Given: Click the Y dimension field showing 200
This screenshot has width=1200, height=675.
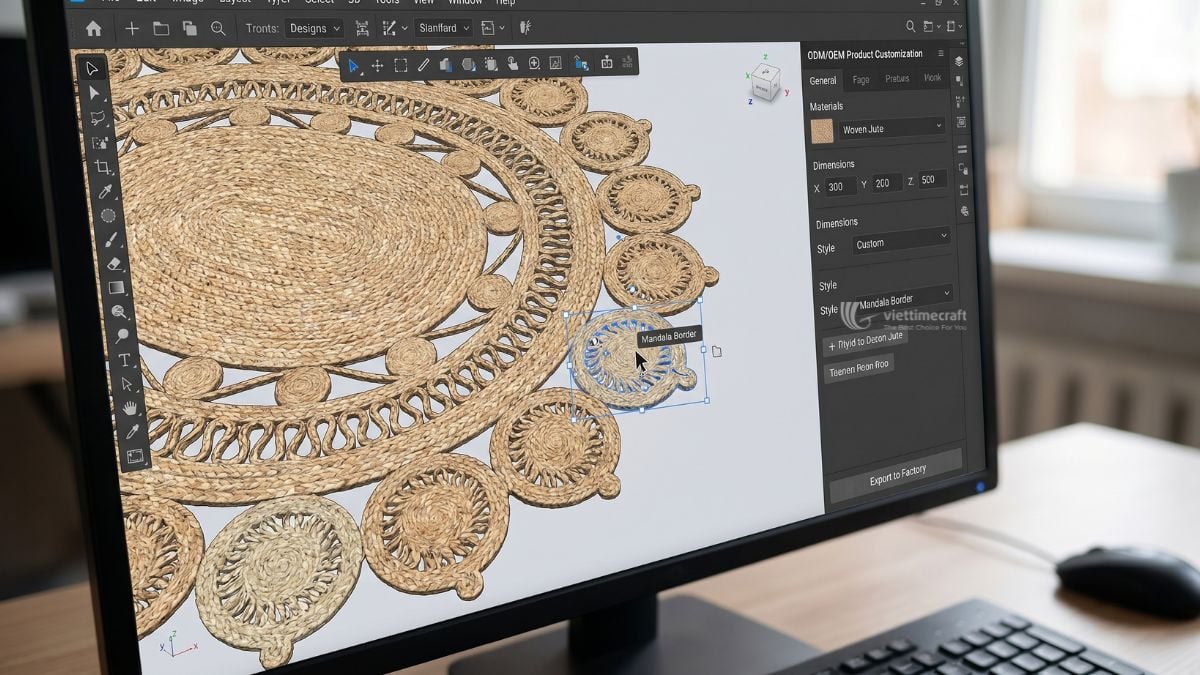Looking at the screenshot, I should 885,183.
